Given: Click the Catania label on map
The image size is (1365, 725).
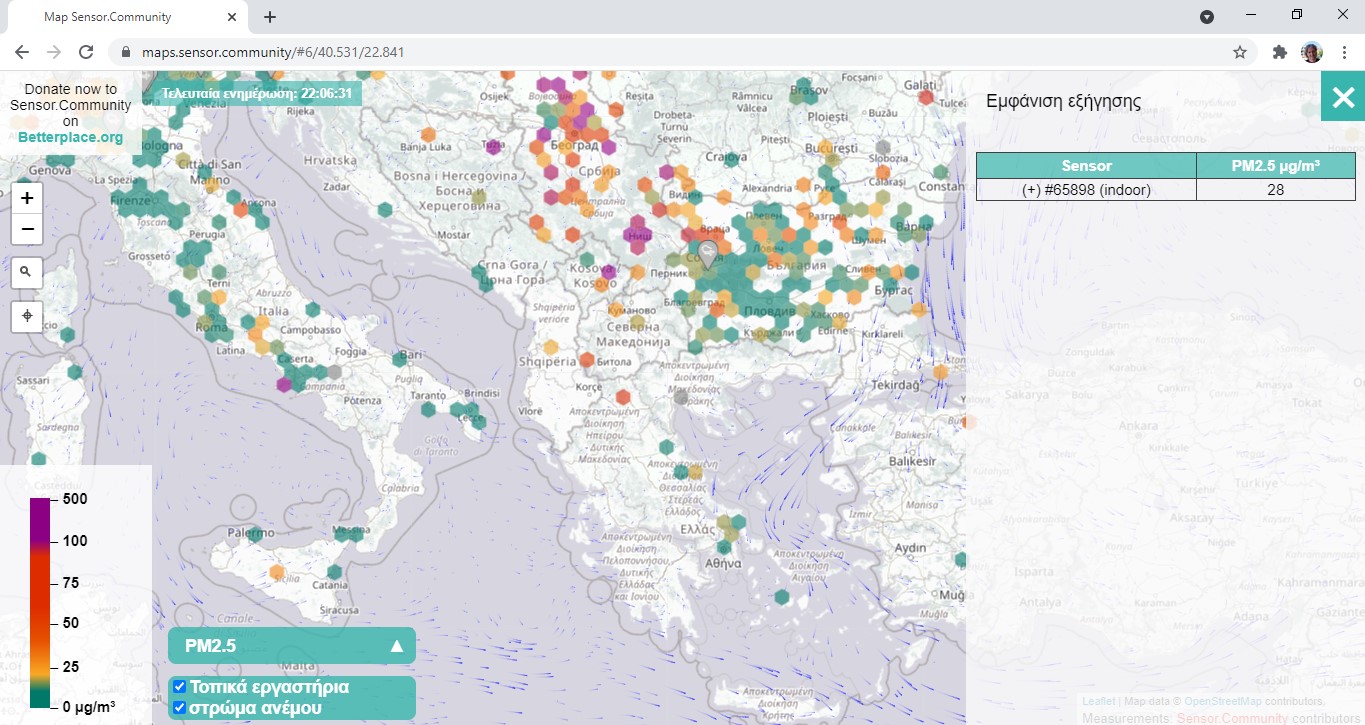Looking at the screenshot, I should coord(330,585).
